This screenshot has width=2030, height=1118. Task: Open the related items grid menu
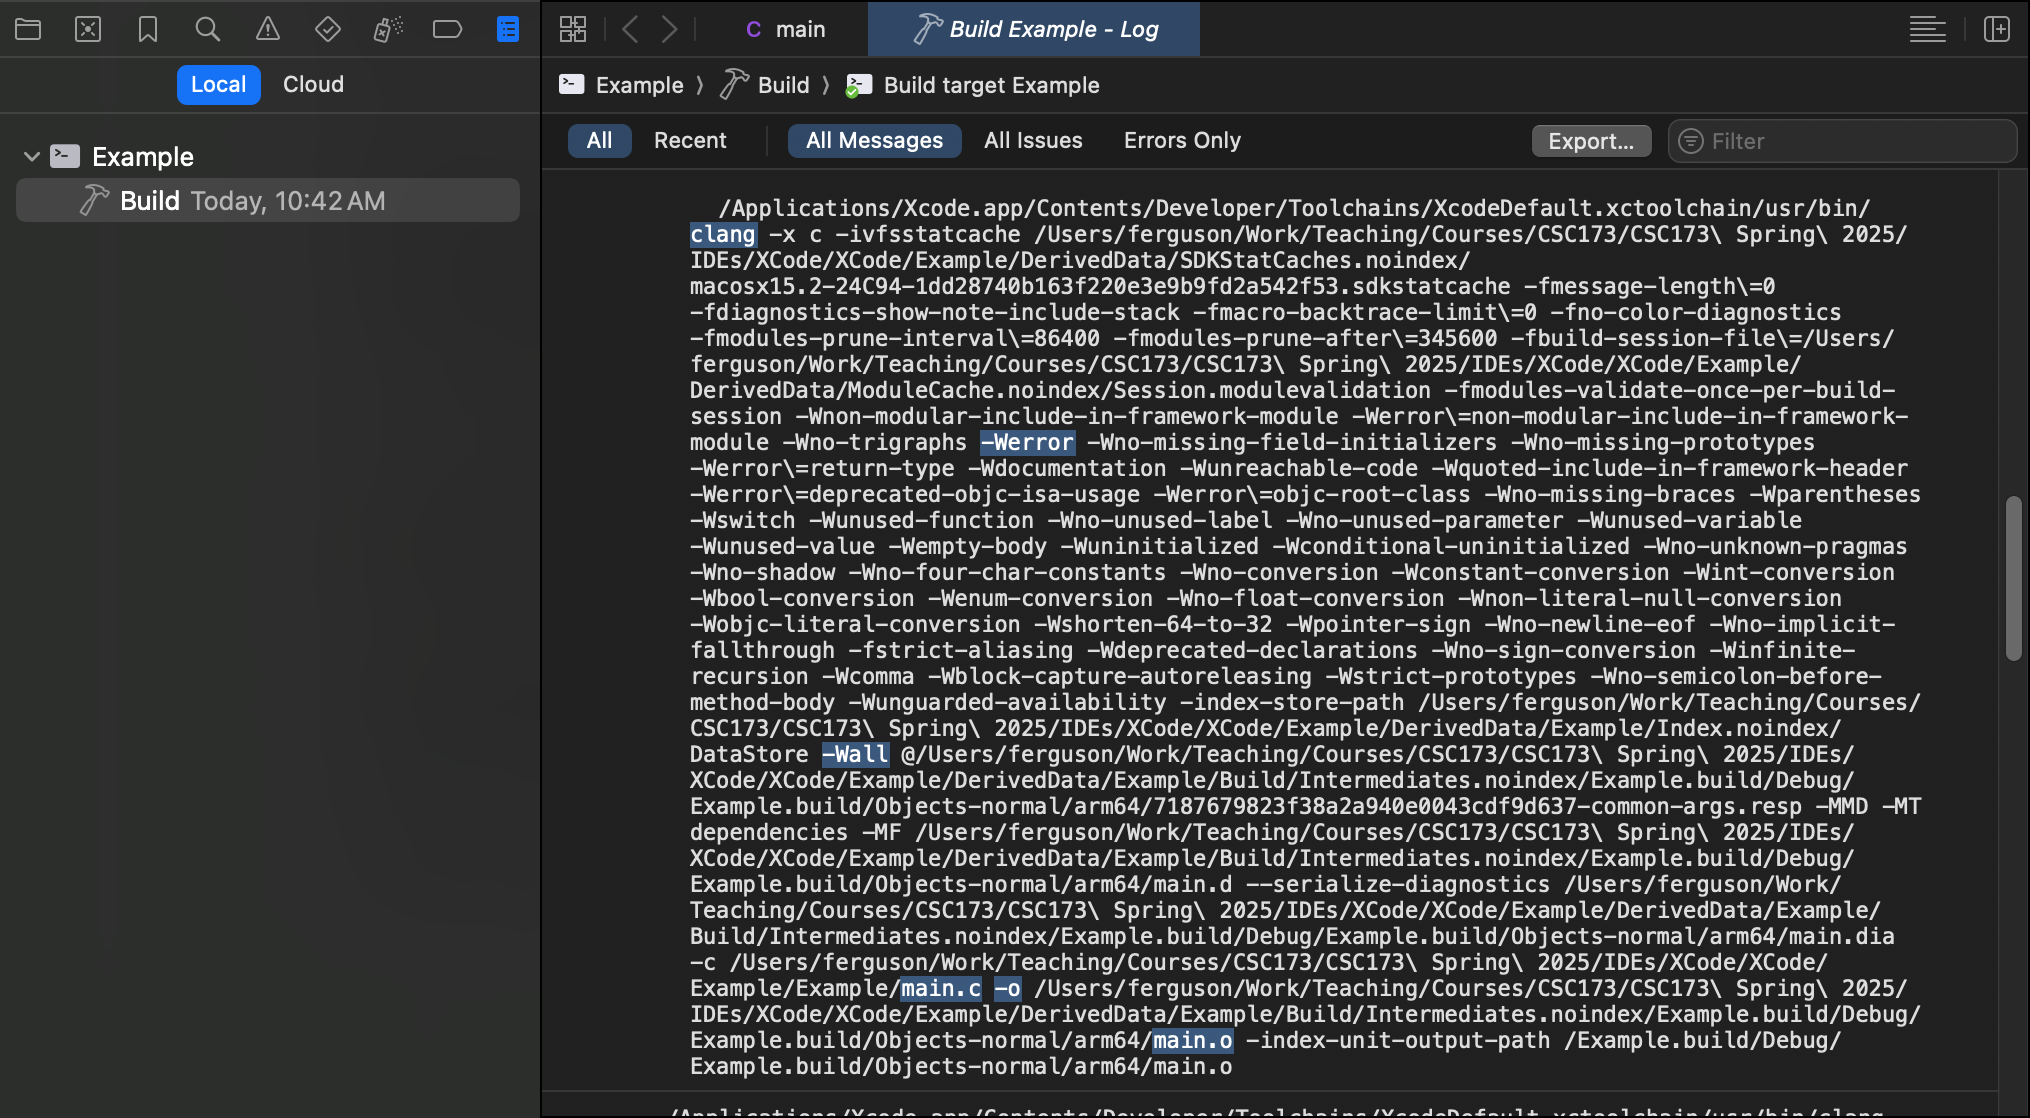tap(573, 29)
